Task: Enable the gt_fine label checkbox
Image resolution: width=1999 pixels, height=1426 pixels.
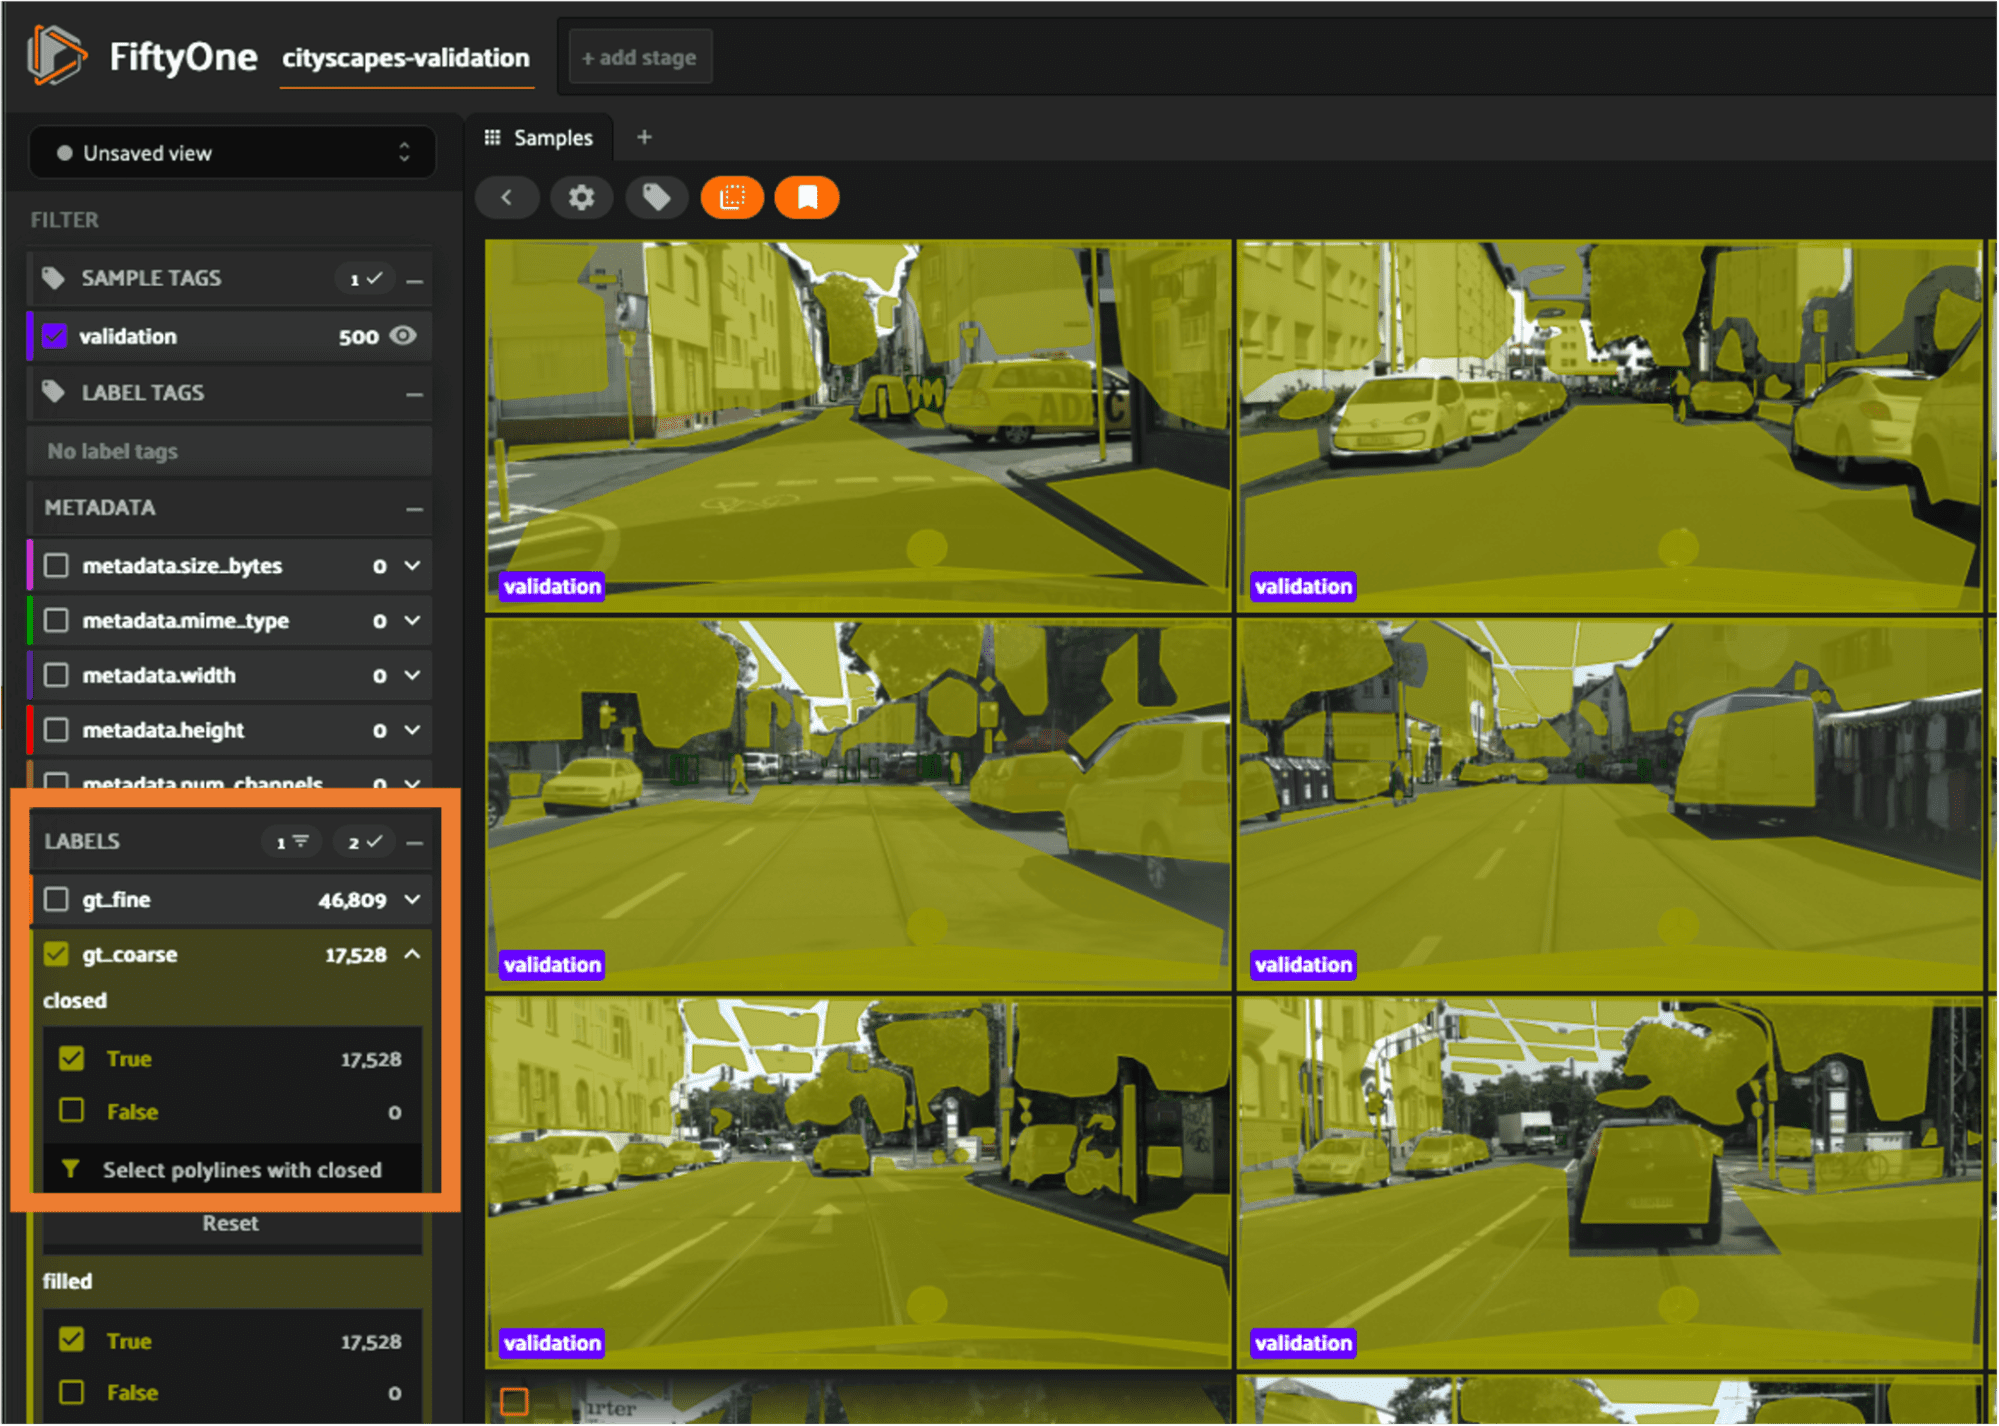Action: click(x=57, y=899)
